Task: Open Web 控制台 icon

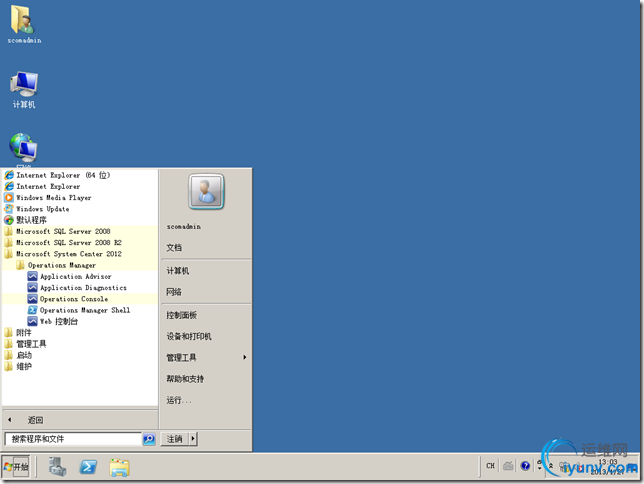Action: tap(32, 321)
